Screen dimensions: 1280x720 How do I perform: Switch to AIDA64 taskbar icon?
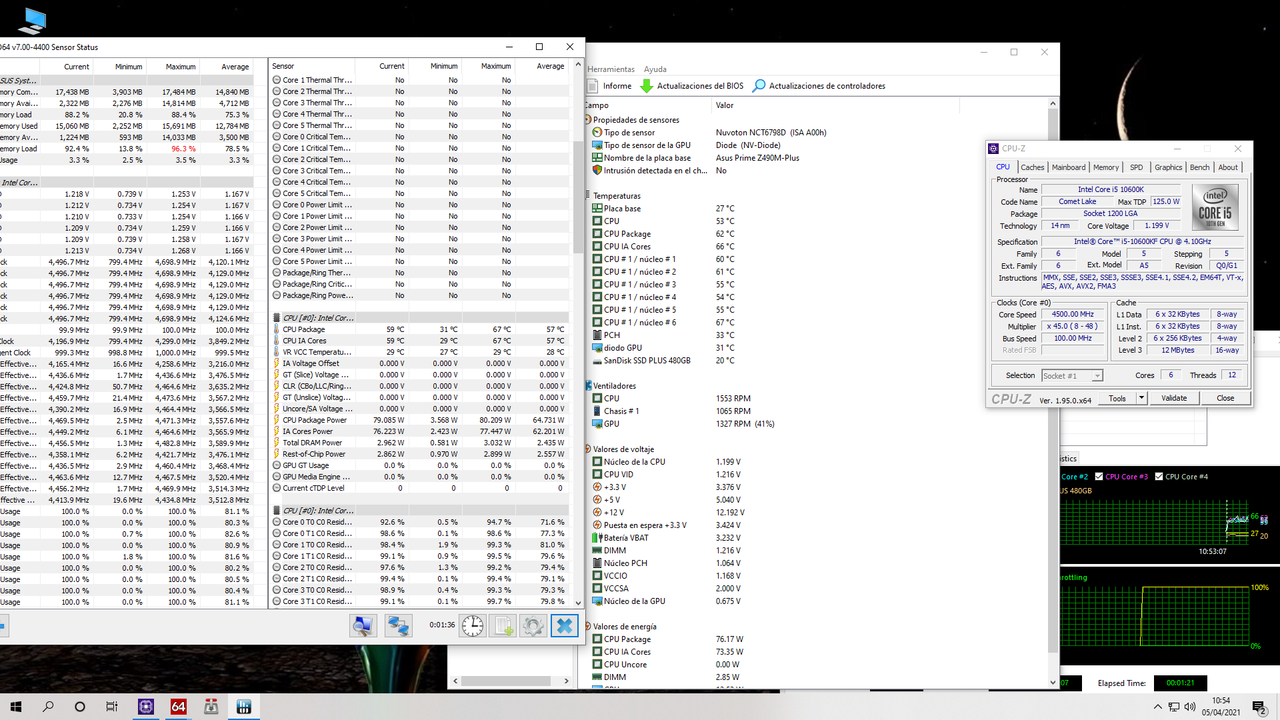[179, 706]
